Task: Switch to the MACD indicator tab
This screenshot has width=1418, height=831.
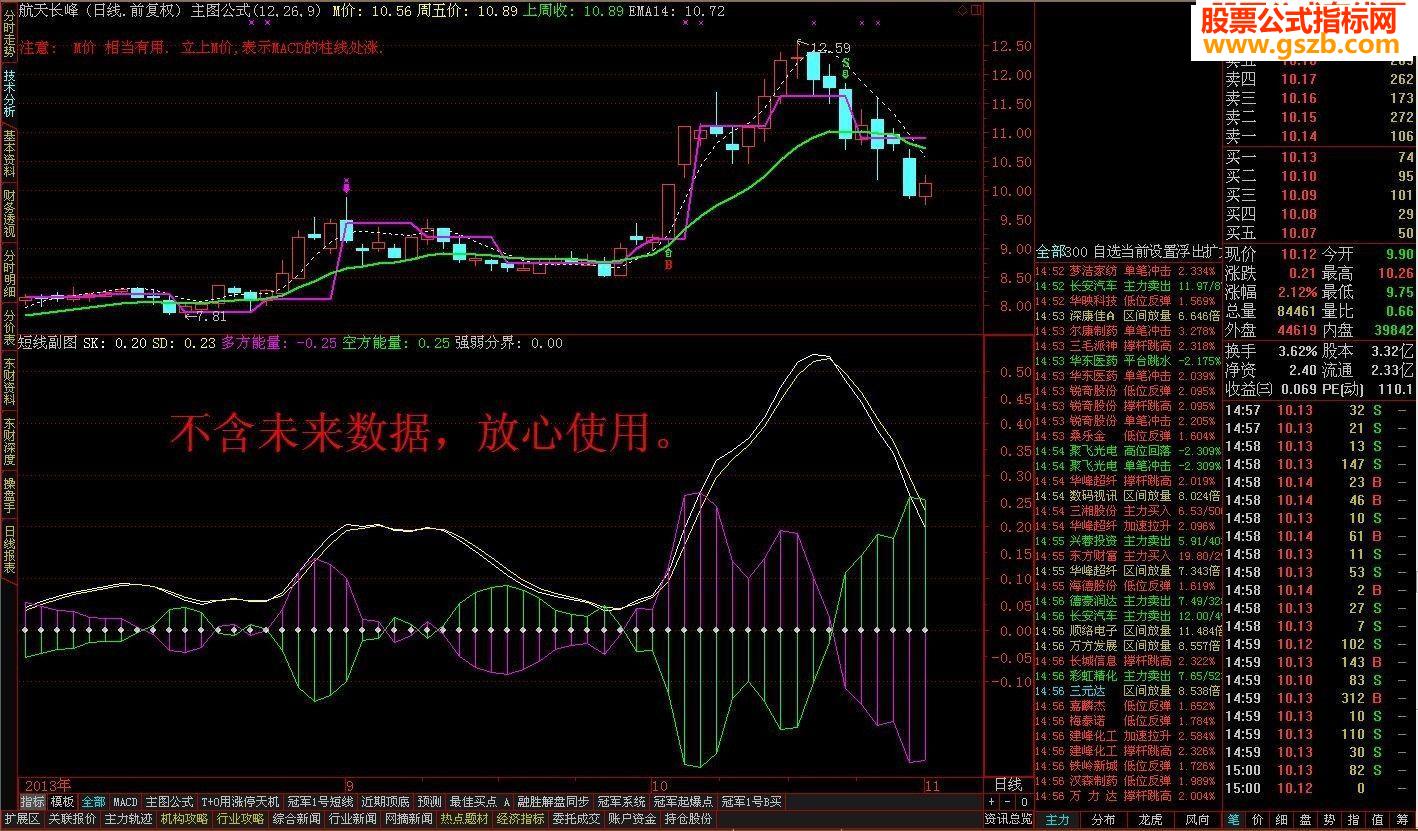Action: (125, 802)
